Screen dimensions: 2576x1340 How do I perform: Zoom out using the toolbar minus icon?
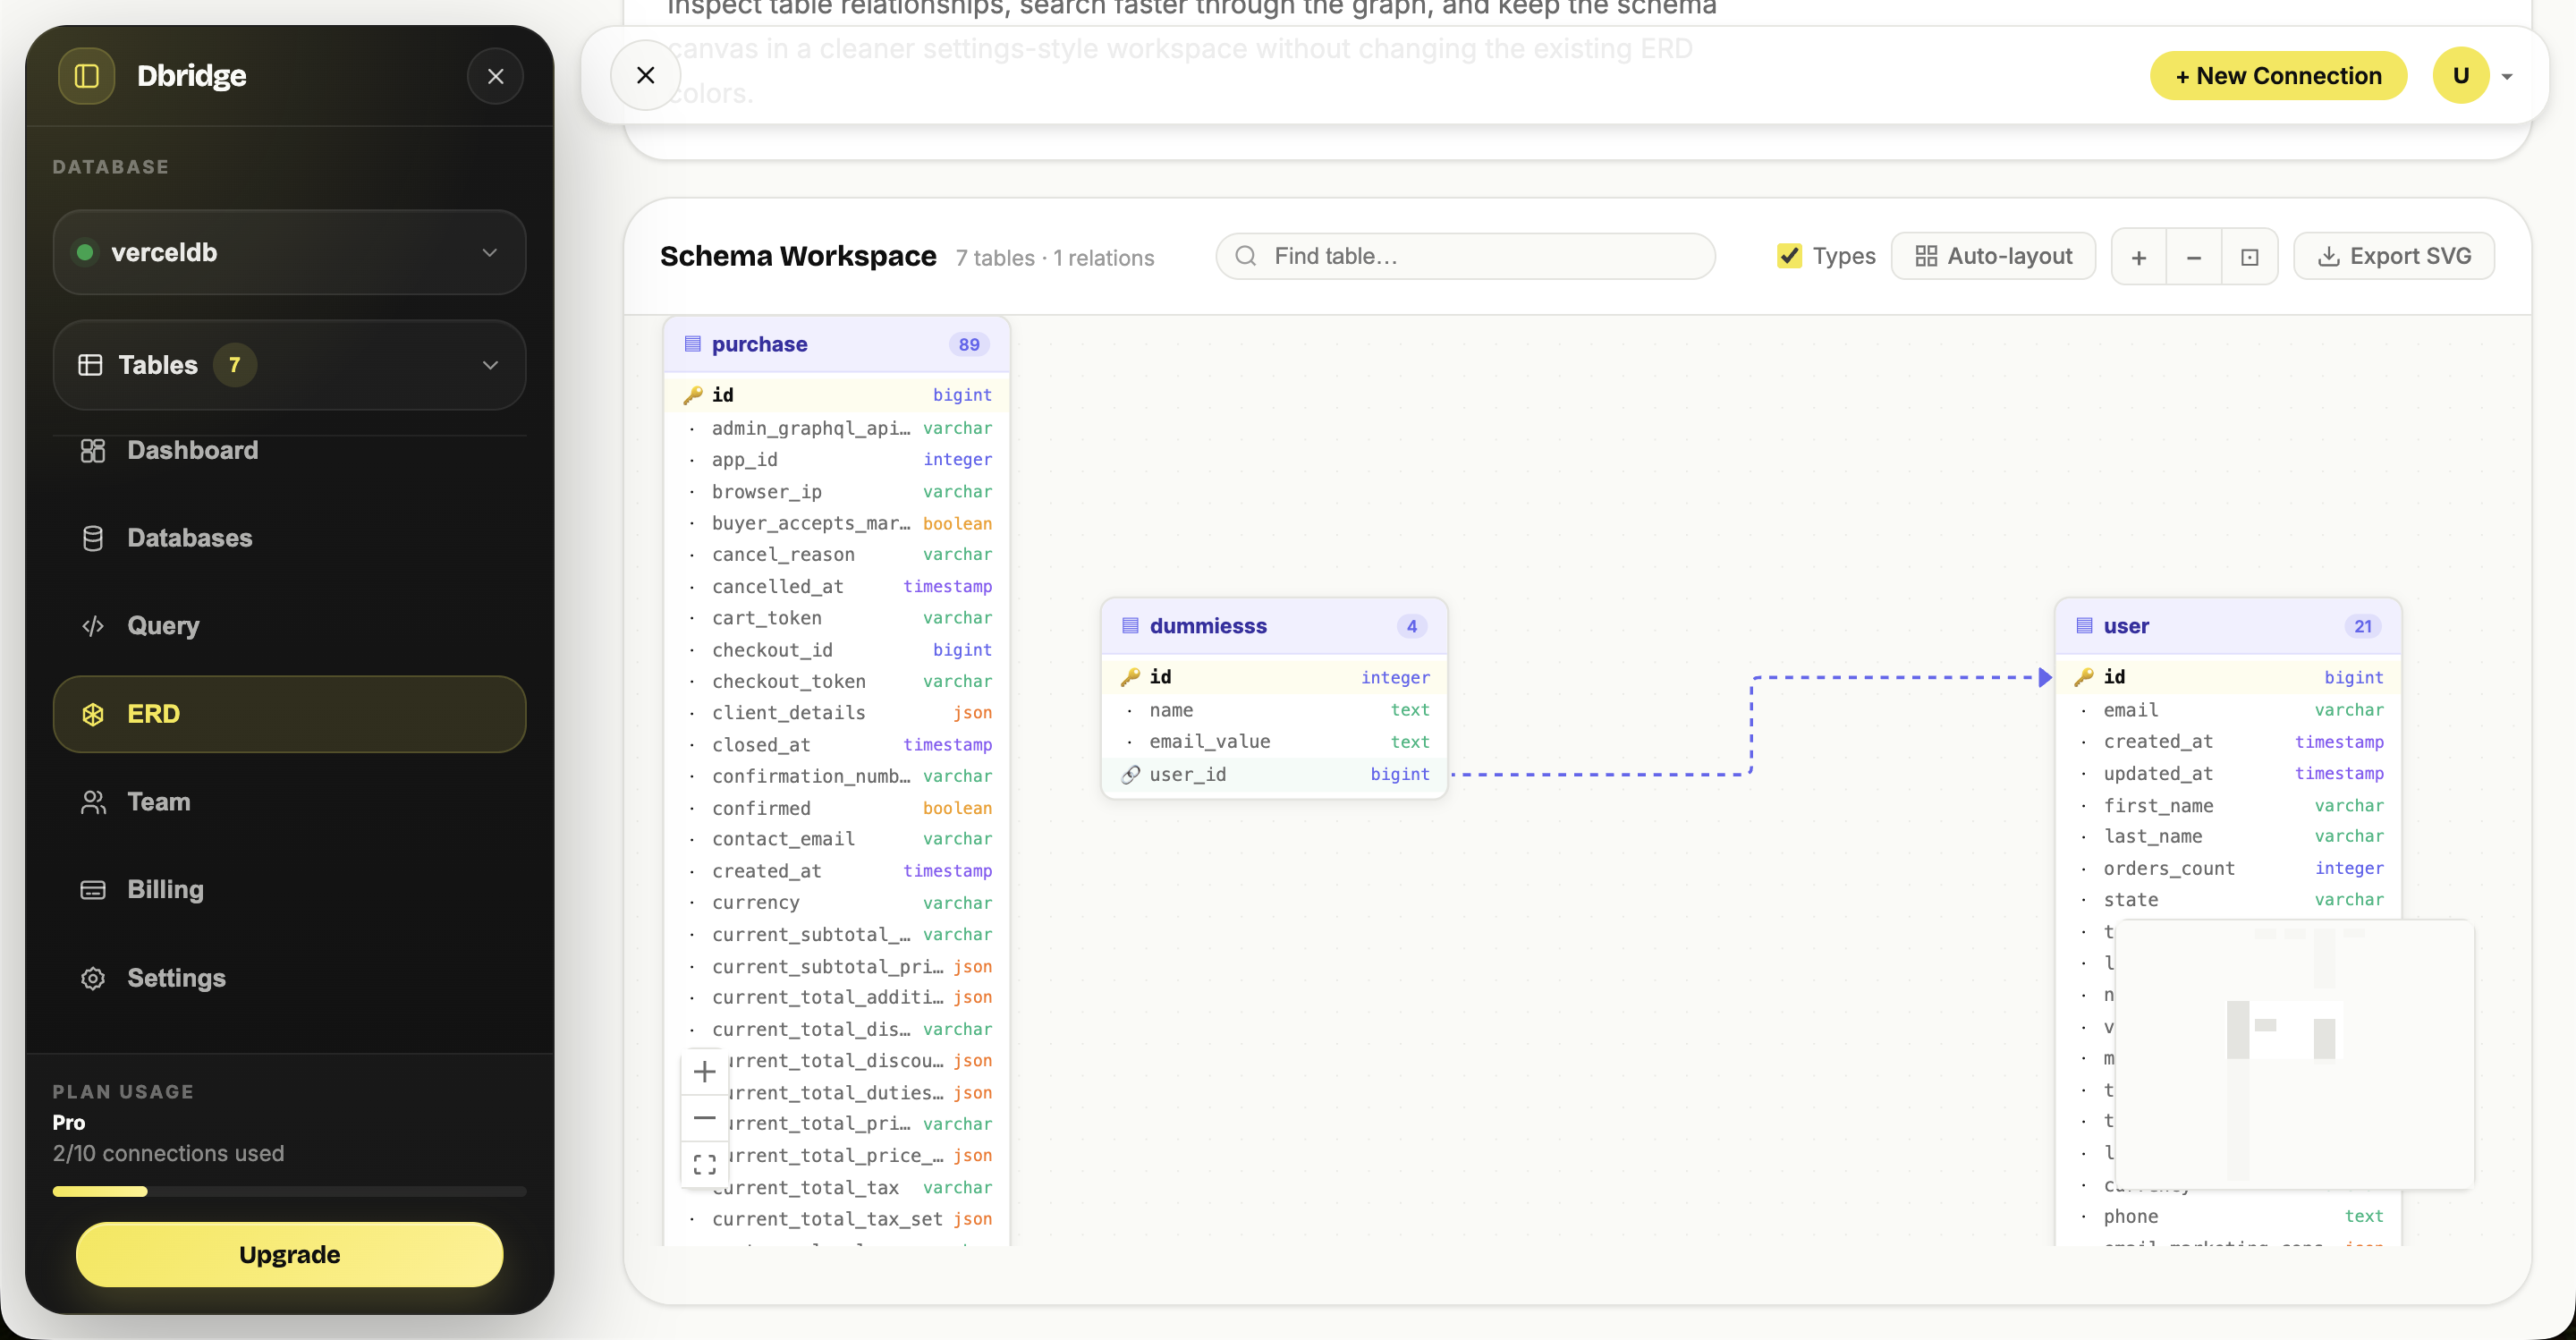(x=2193, y=257)
